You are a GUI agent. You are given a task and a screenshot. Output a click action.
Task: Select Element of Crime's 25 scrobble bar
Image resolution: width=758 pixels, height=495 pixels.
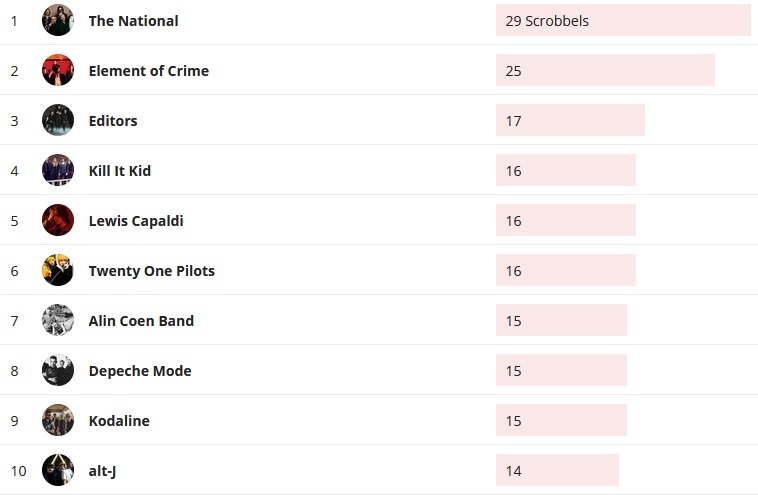(605, 71)
